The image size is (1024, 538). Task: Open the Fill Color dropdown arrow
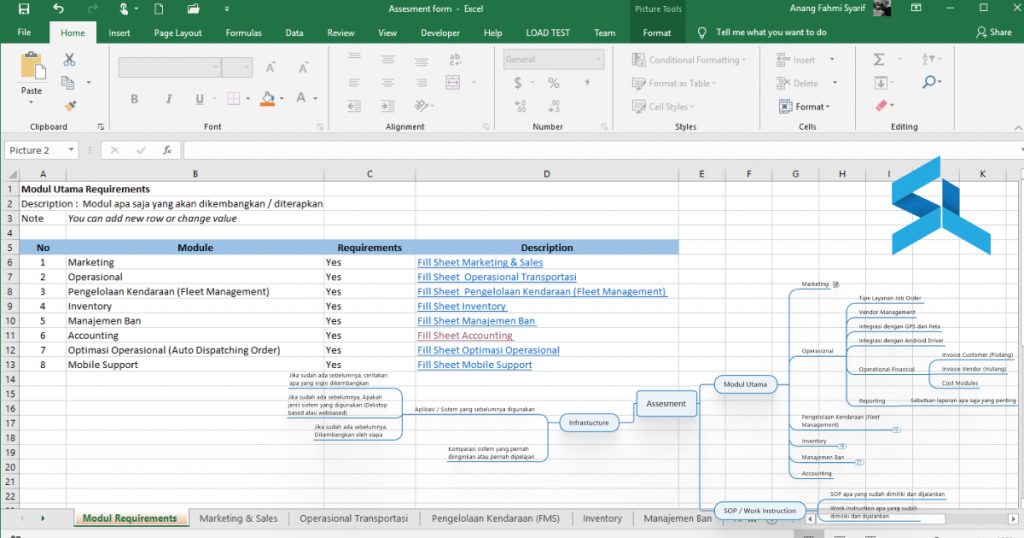point(281,99)
